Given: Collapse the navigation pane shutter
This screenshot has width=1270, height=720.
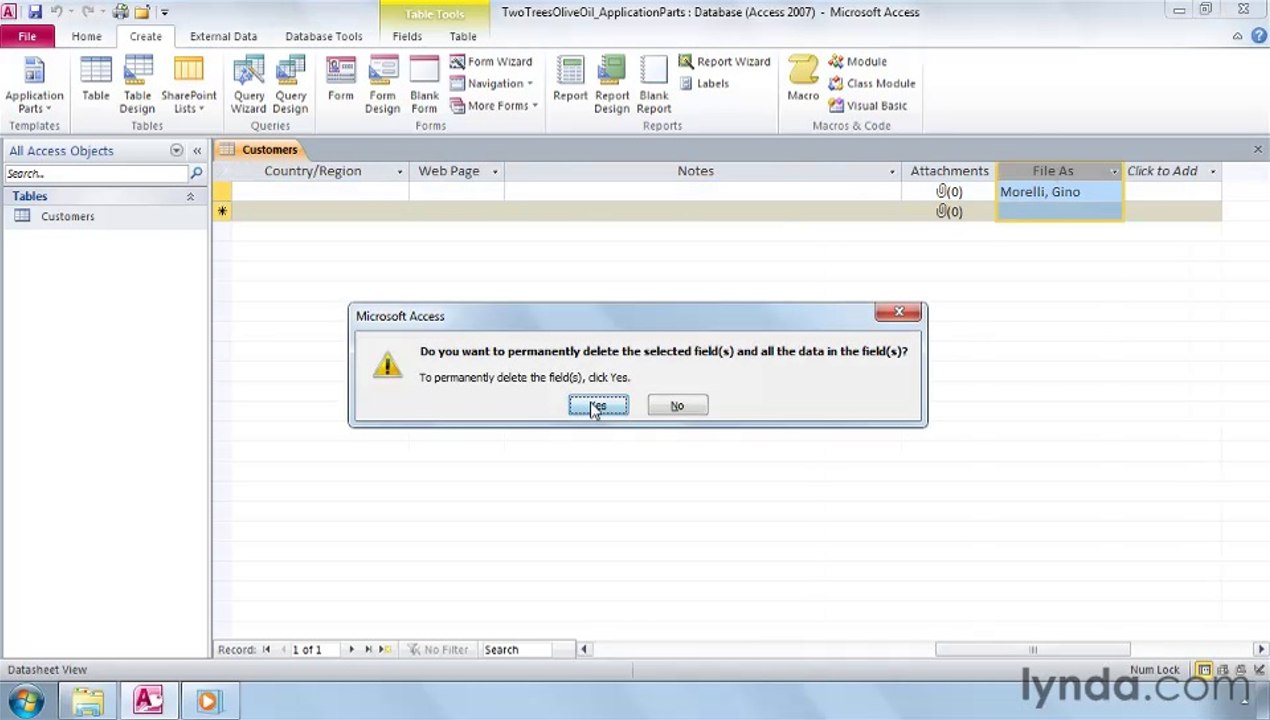Looking at the screenshot, I should (x=197, y=151).
